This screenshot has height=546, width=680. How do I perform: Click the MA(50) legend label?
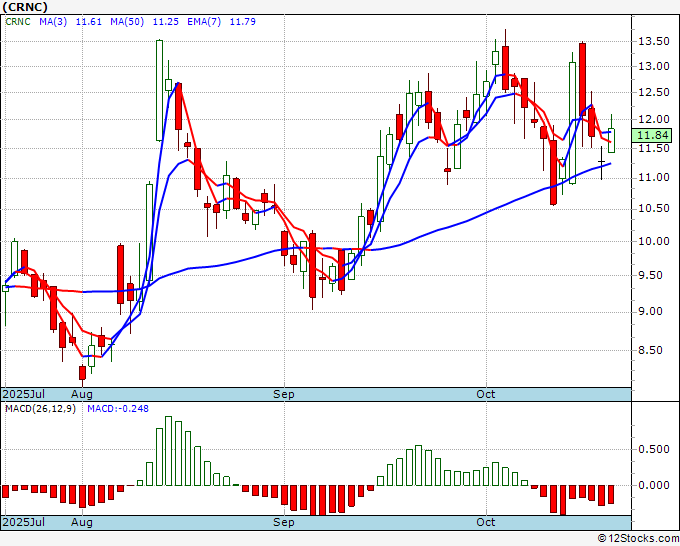click(127, 21)
